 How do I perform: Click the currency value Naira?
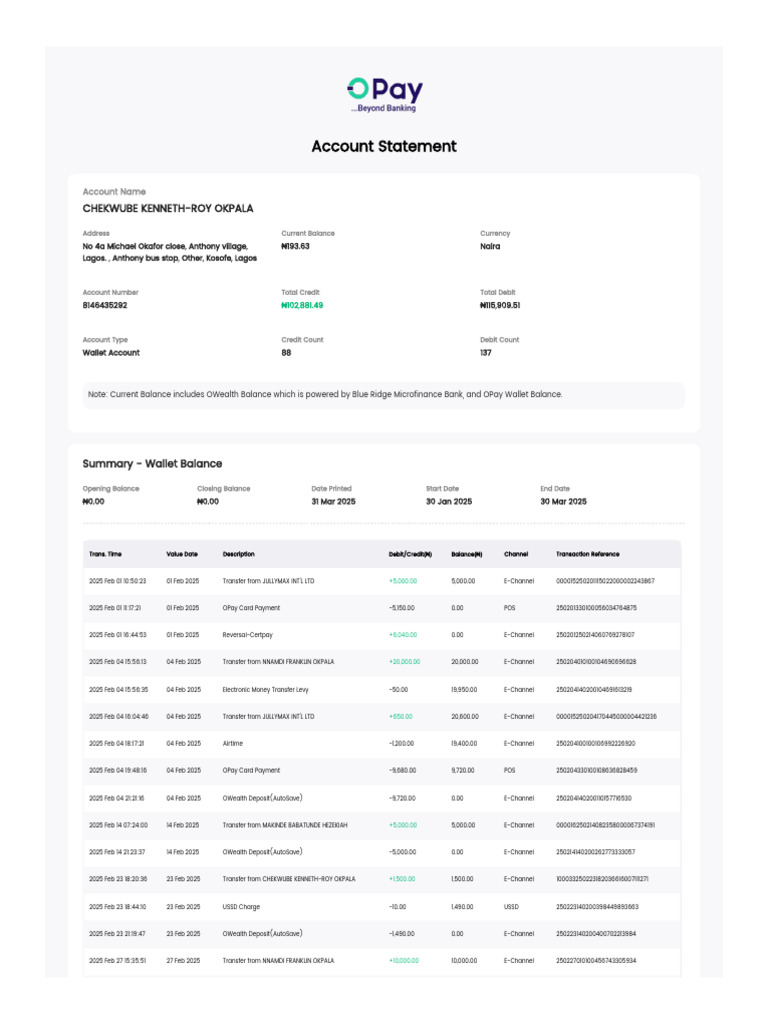(x=490, y=246)
